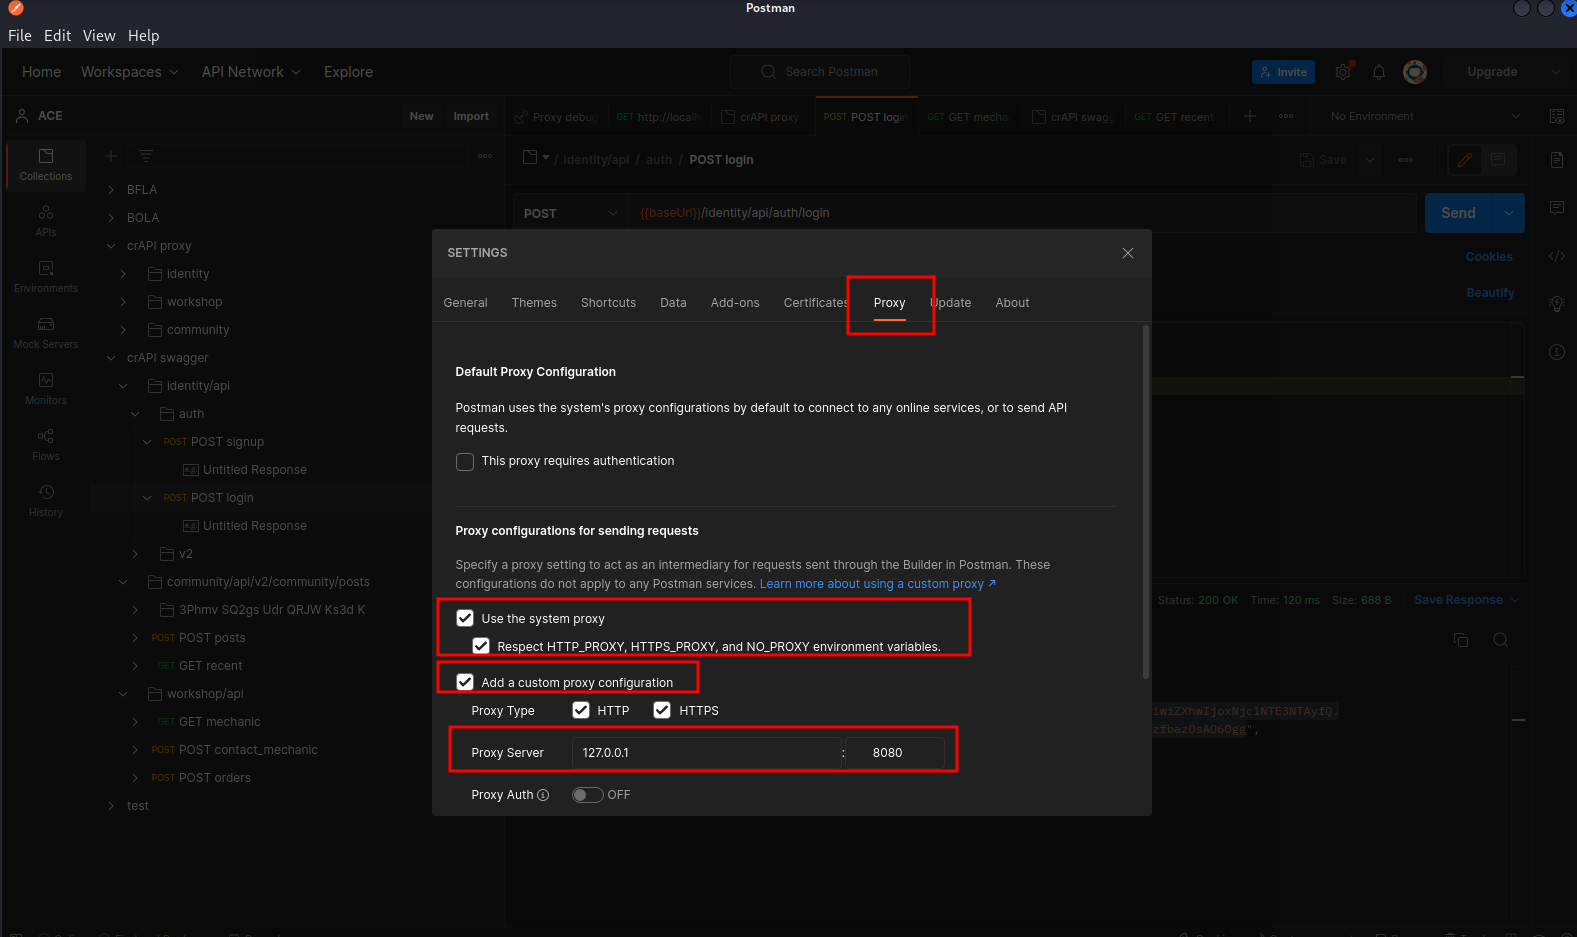Expand the BOLA collection
This screenshot has width=1577, height=937.
[111, 218]
